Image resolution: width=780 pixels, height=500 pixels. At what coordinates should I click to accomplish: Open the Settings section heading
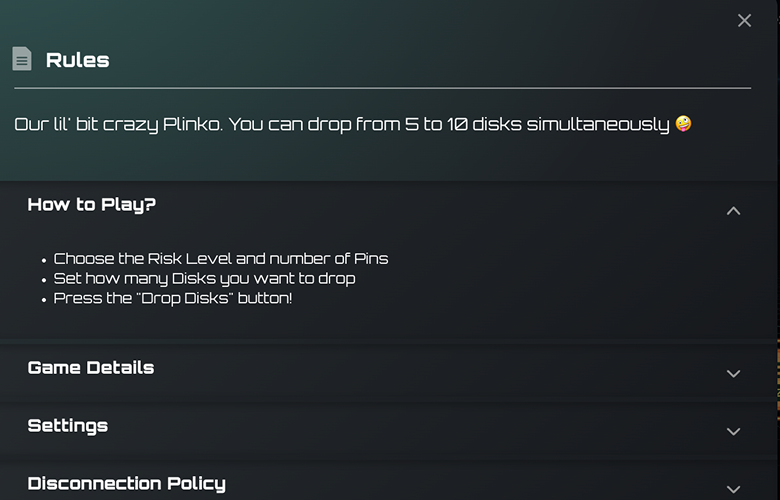click(68, 426)
